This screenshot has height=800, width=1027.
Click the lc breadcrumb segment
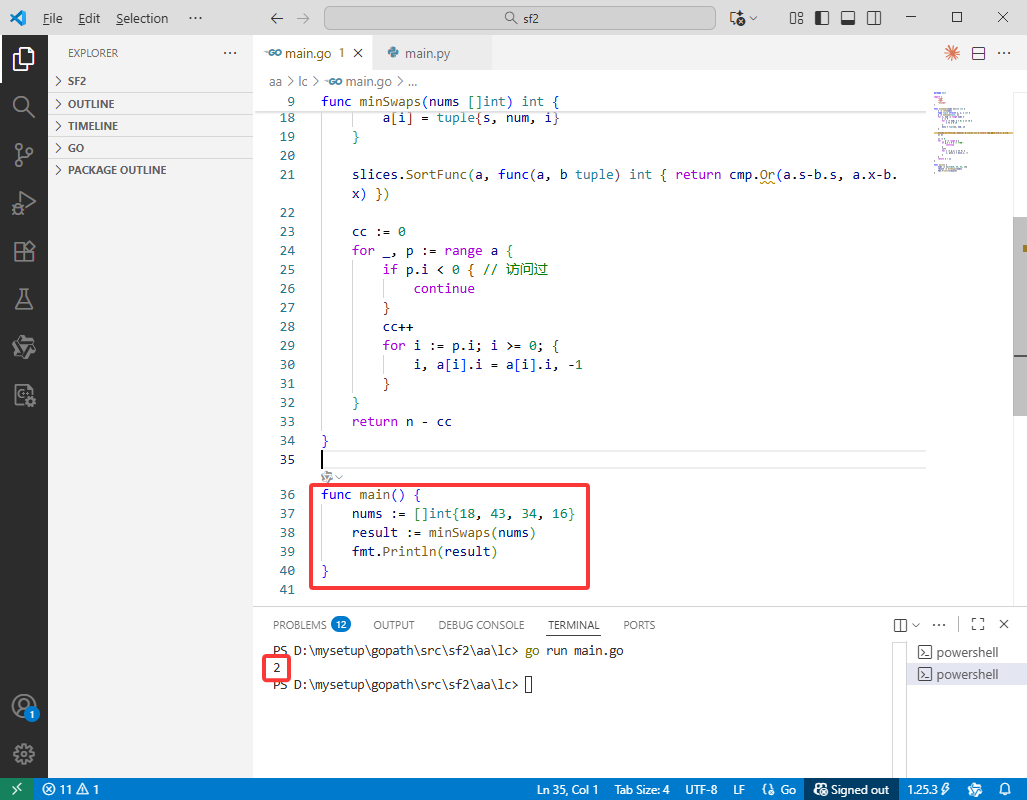(303, 81)
